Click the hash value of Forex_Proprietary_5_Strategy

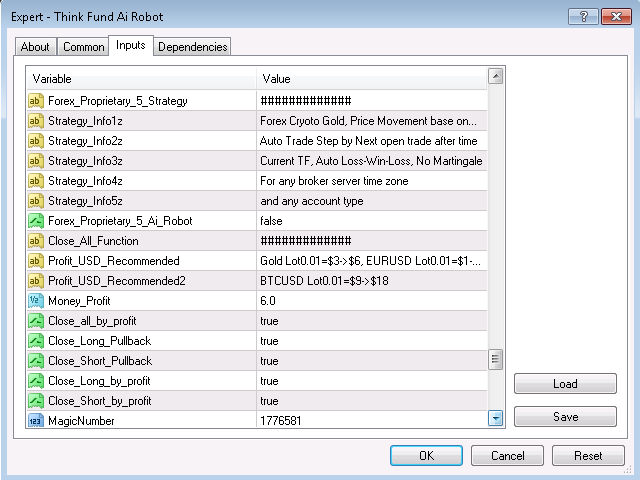tap(306, 101)
